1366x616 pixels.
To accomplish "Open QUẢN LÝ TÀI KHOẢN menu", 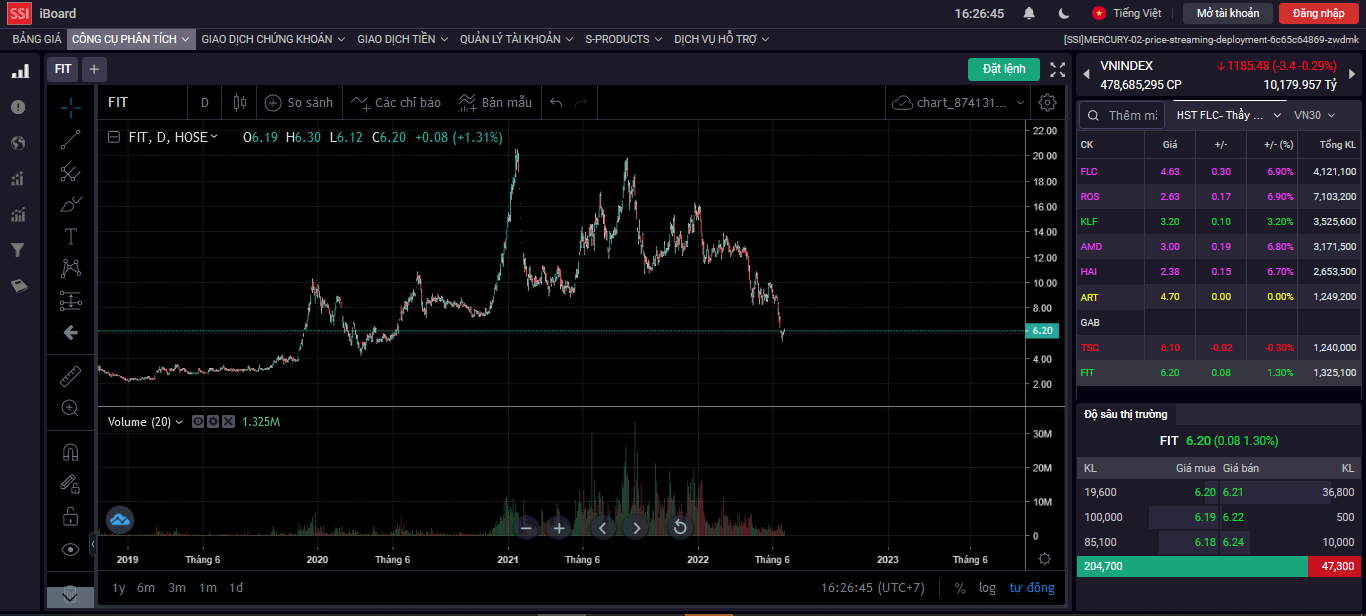I will point(517,39).
